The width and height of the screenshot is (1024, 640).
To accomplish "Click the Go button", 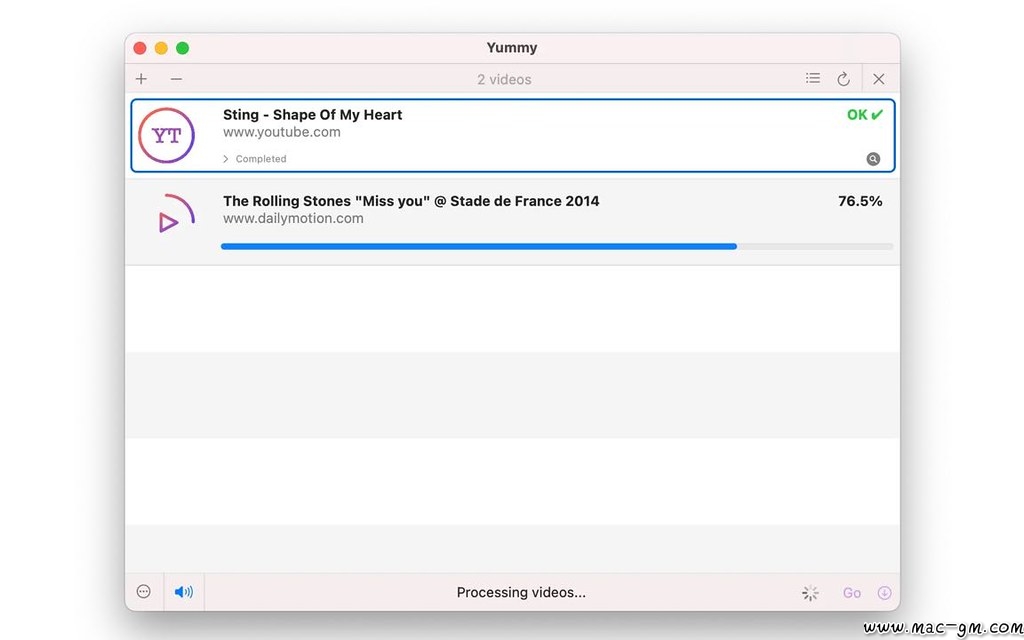I will pyautogui.click(x=852, y=593).
